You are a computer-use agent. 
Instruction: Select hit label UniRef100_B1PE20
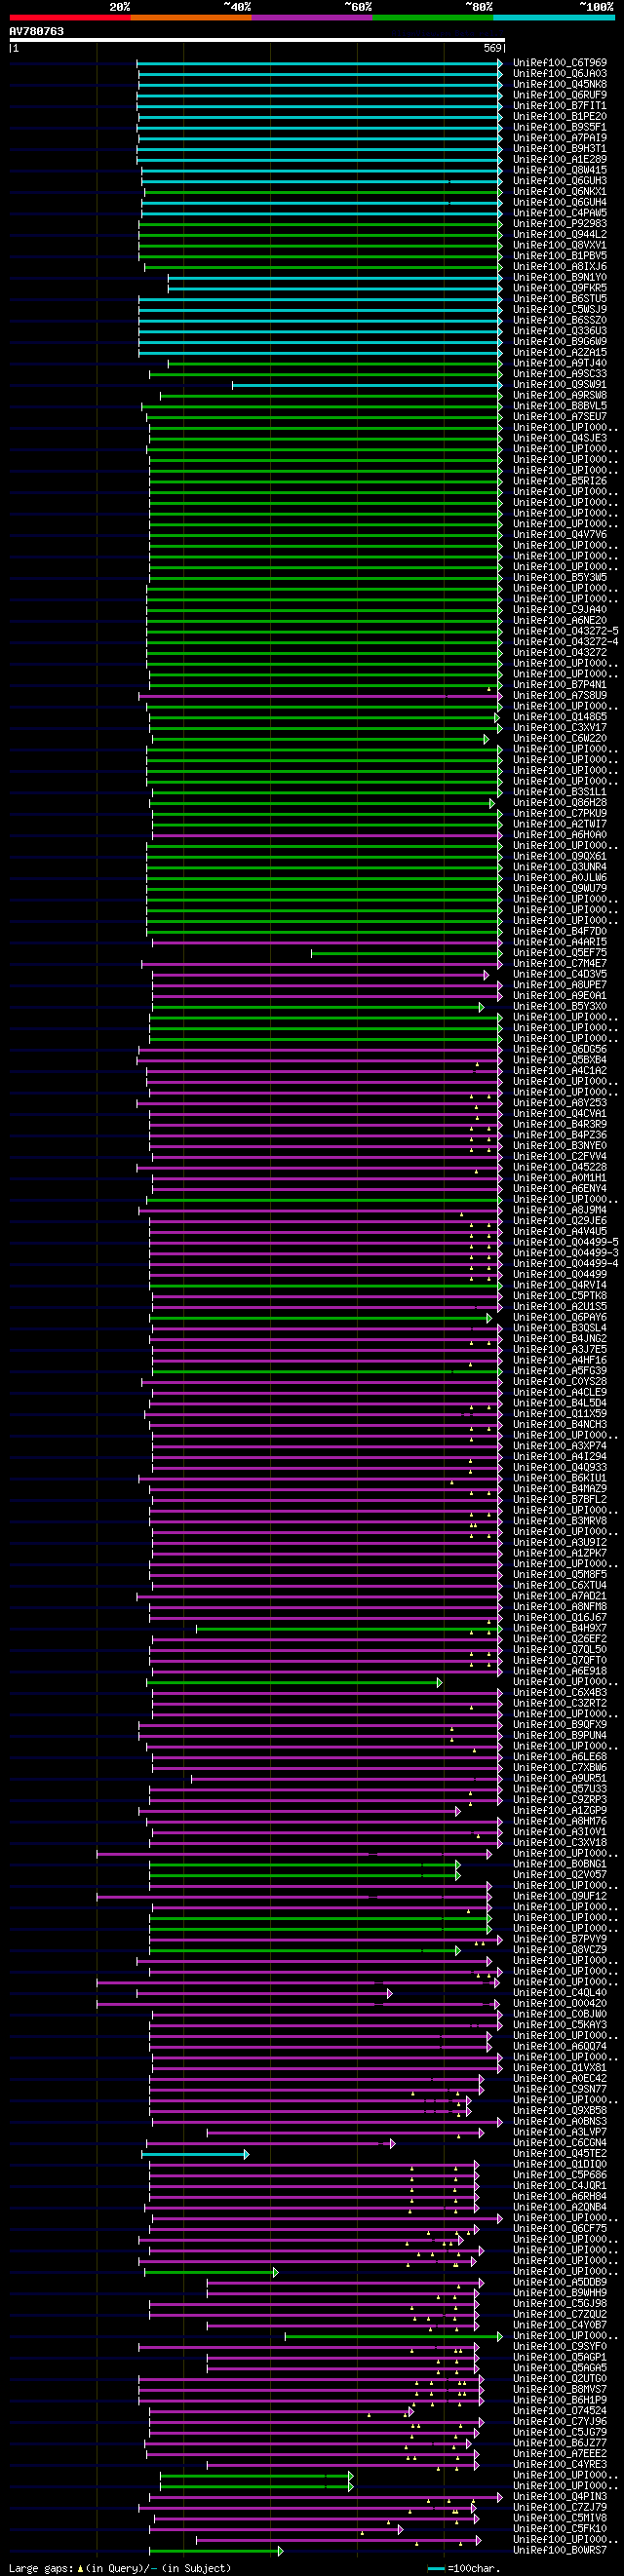point(560,117)
